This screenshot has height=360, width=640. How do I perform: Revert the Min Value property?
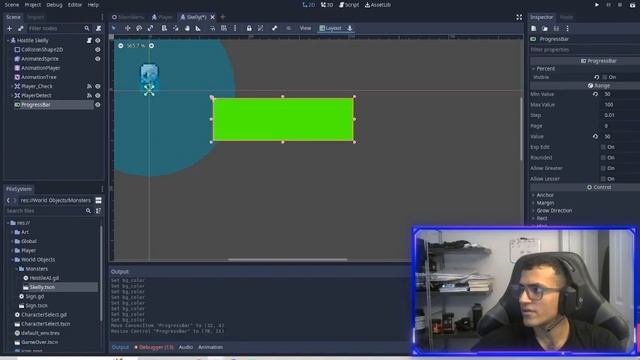click(596, 94)
